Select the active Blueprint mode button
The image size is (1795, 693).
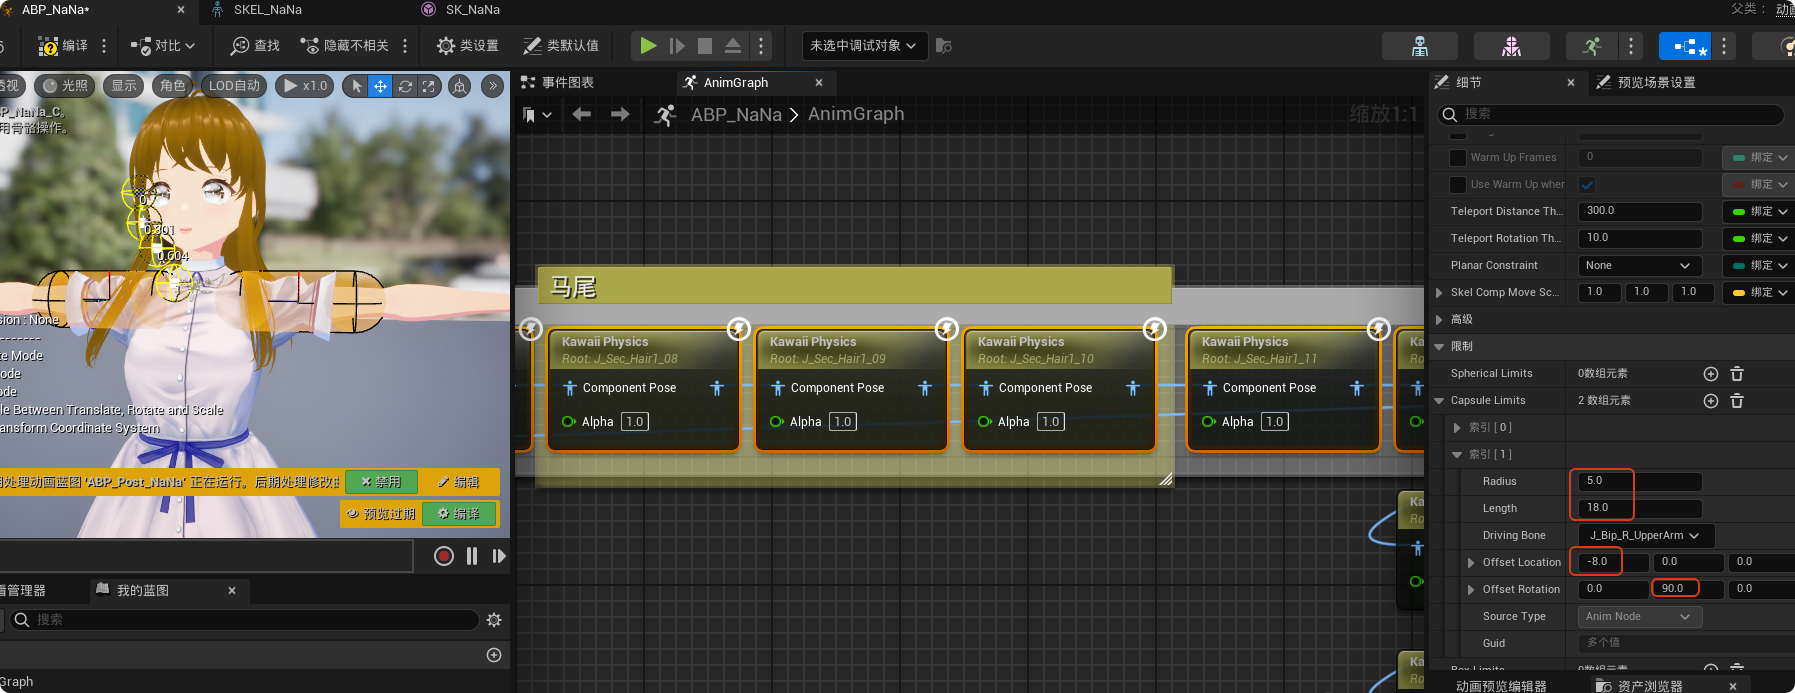point(1685,46)
